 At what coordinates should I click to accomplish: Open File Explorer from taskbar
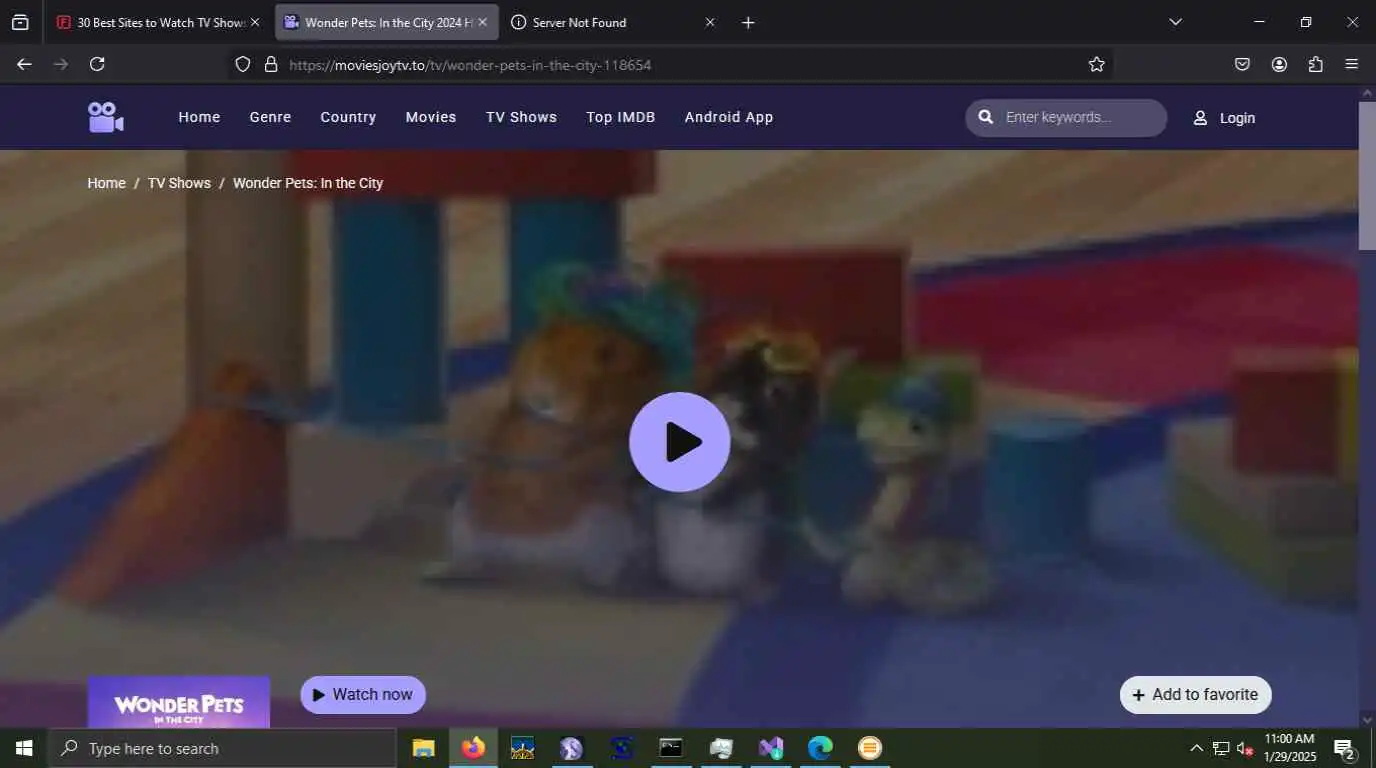tap(424, 748)
